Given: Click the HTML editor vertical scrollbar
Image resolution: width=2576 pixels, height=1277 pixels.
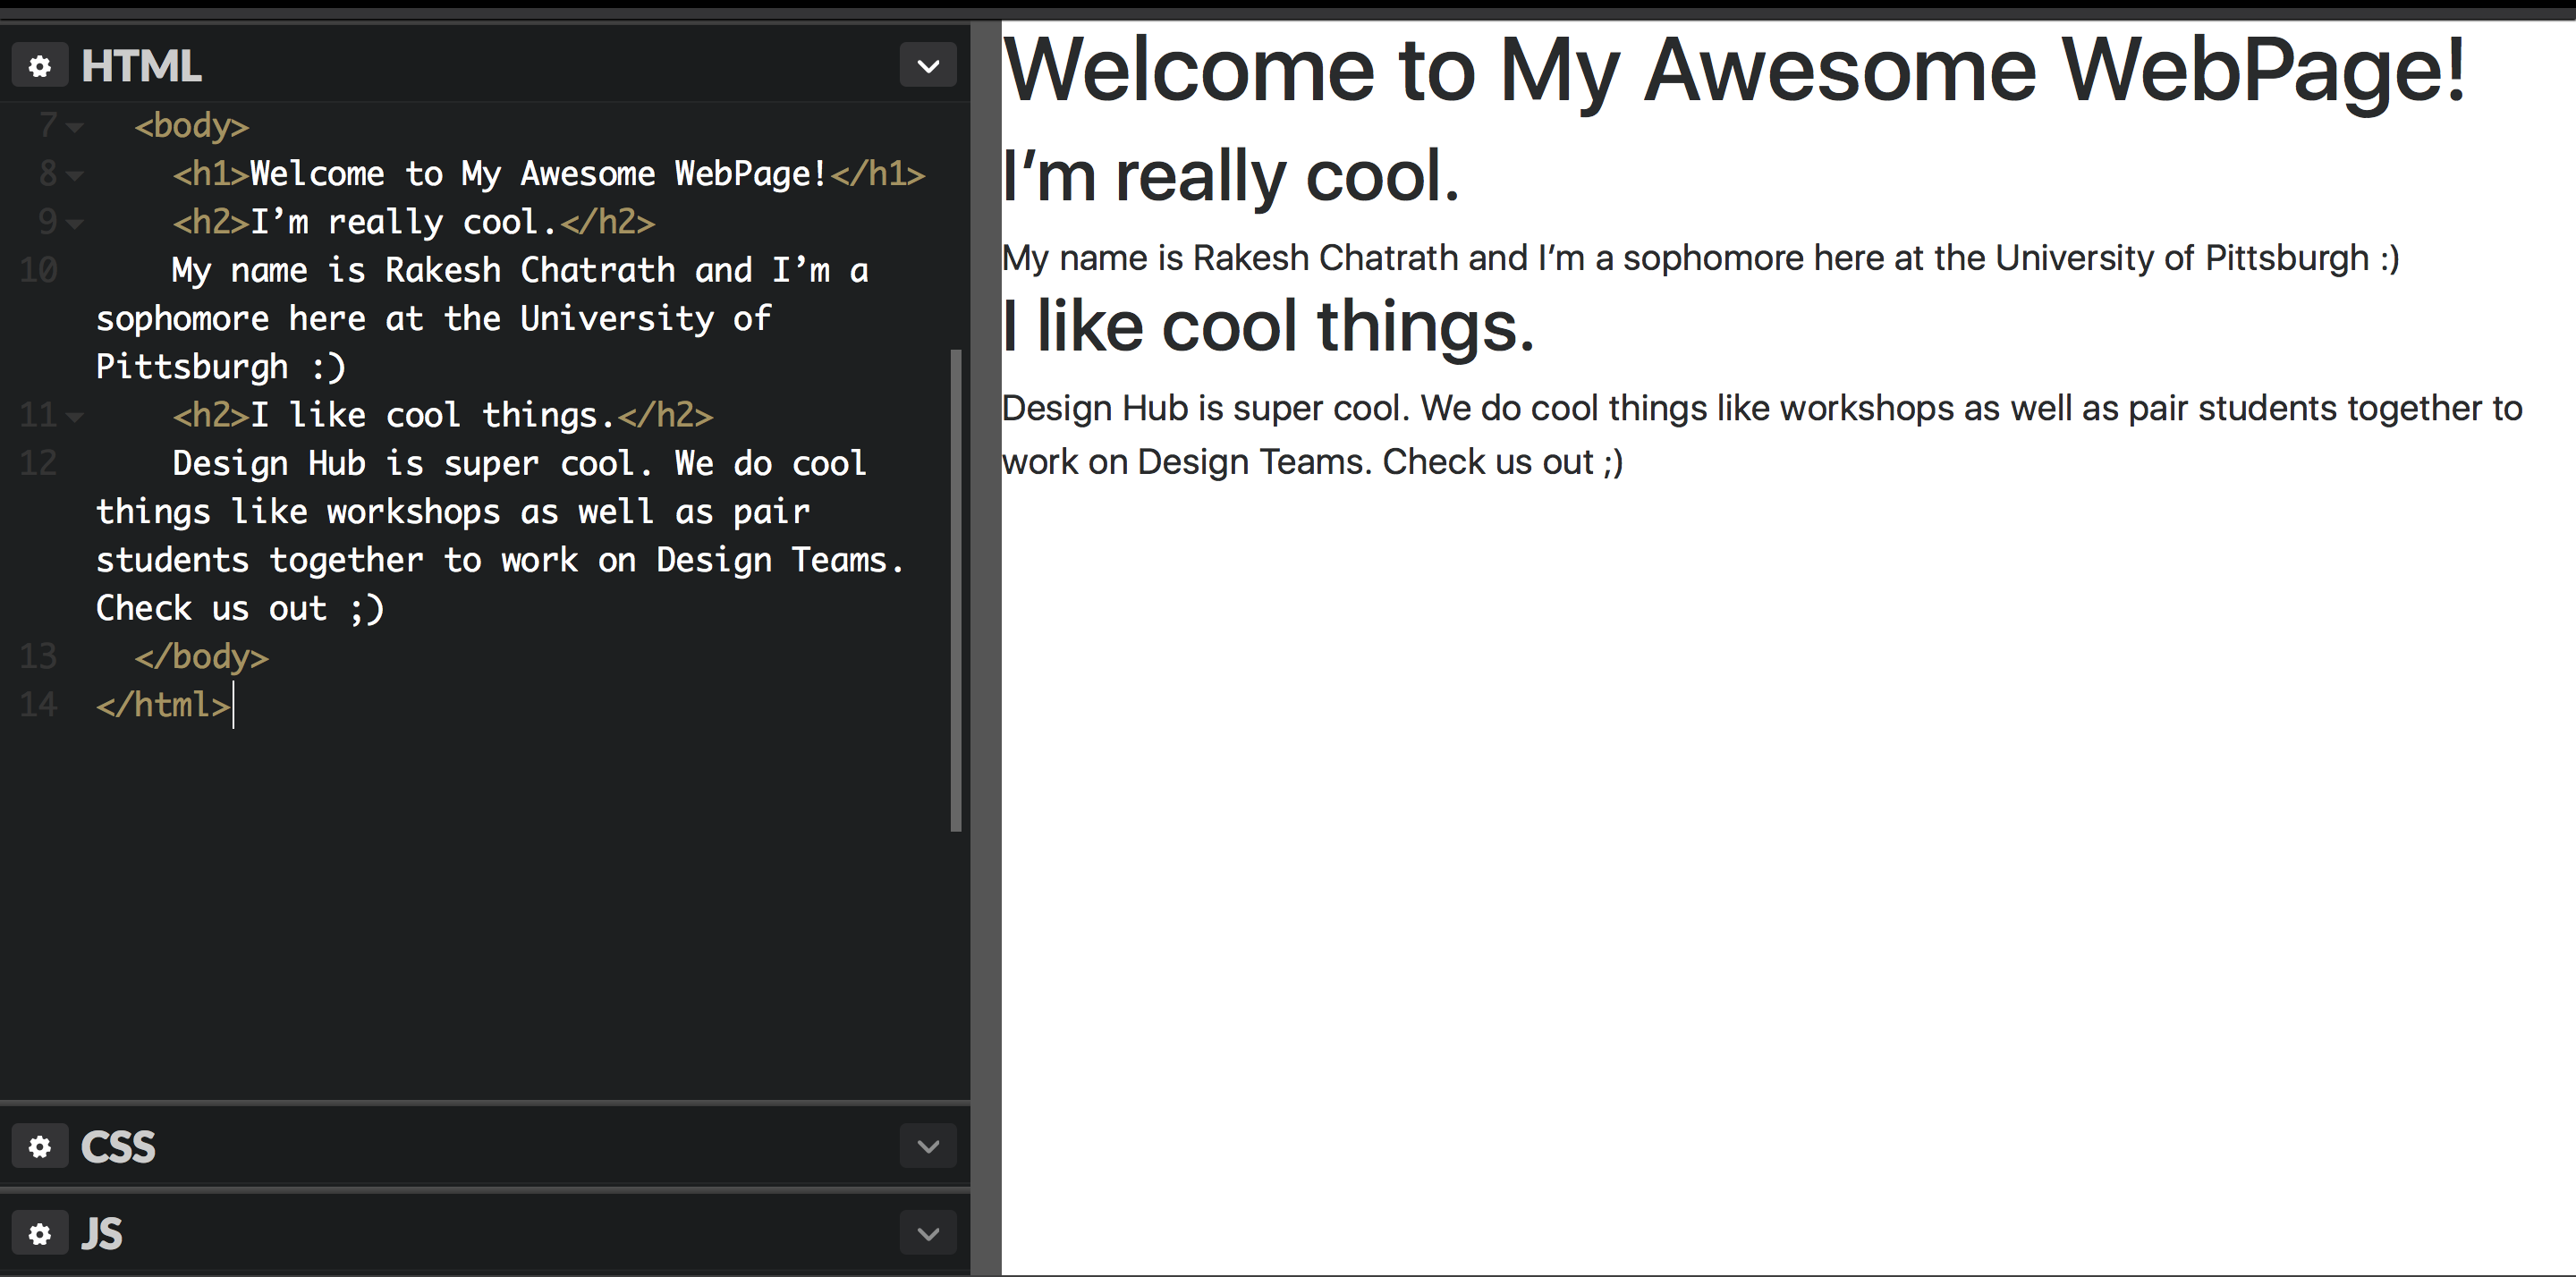Looking at the screenshot, I should point(956,590).
